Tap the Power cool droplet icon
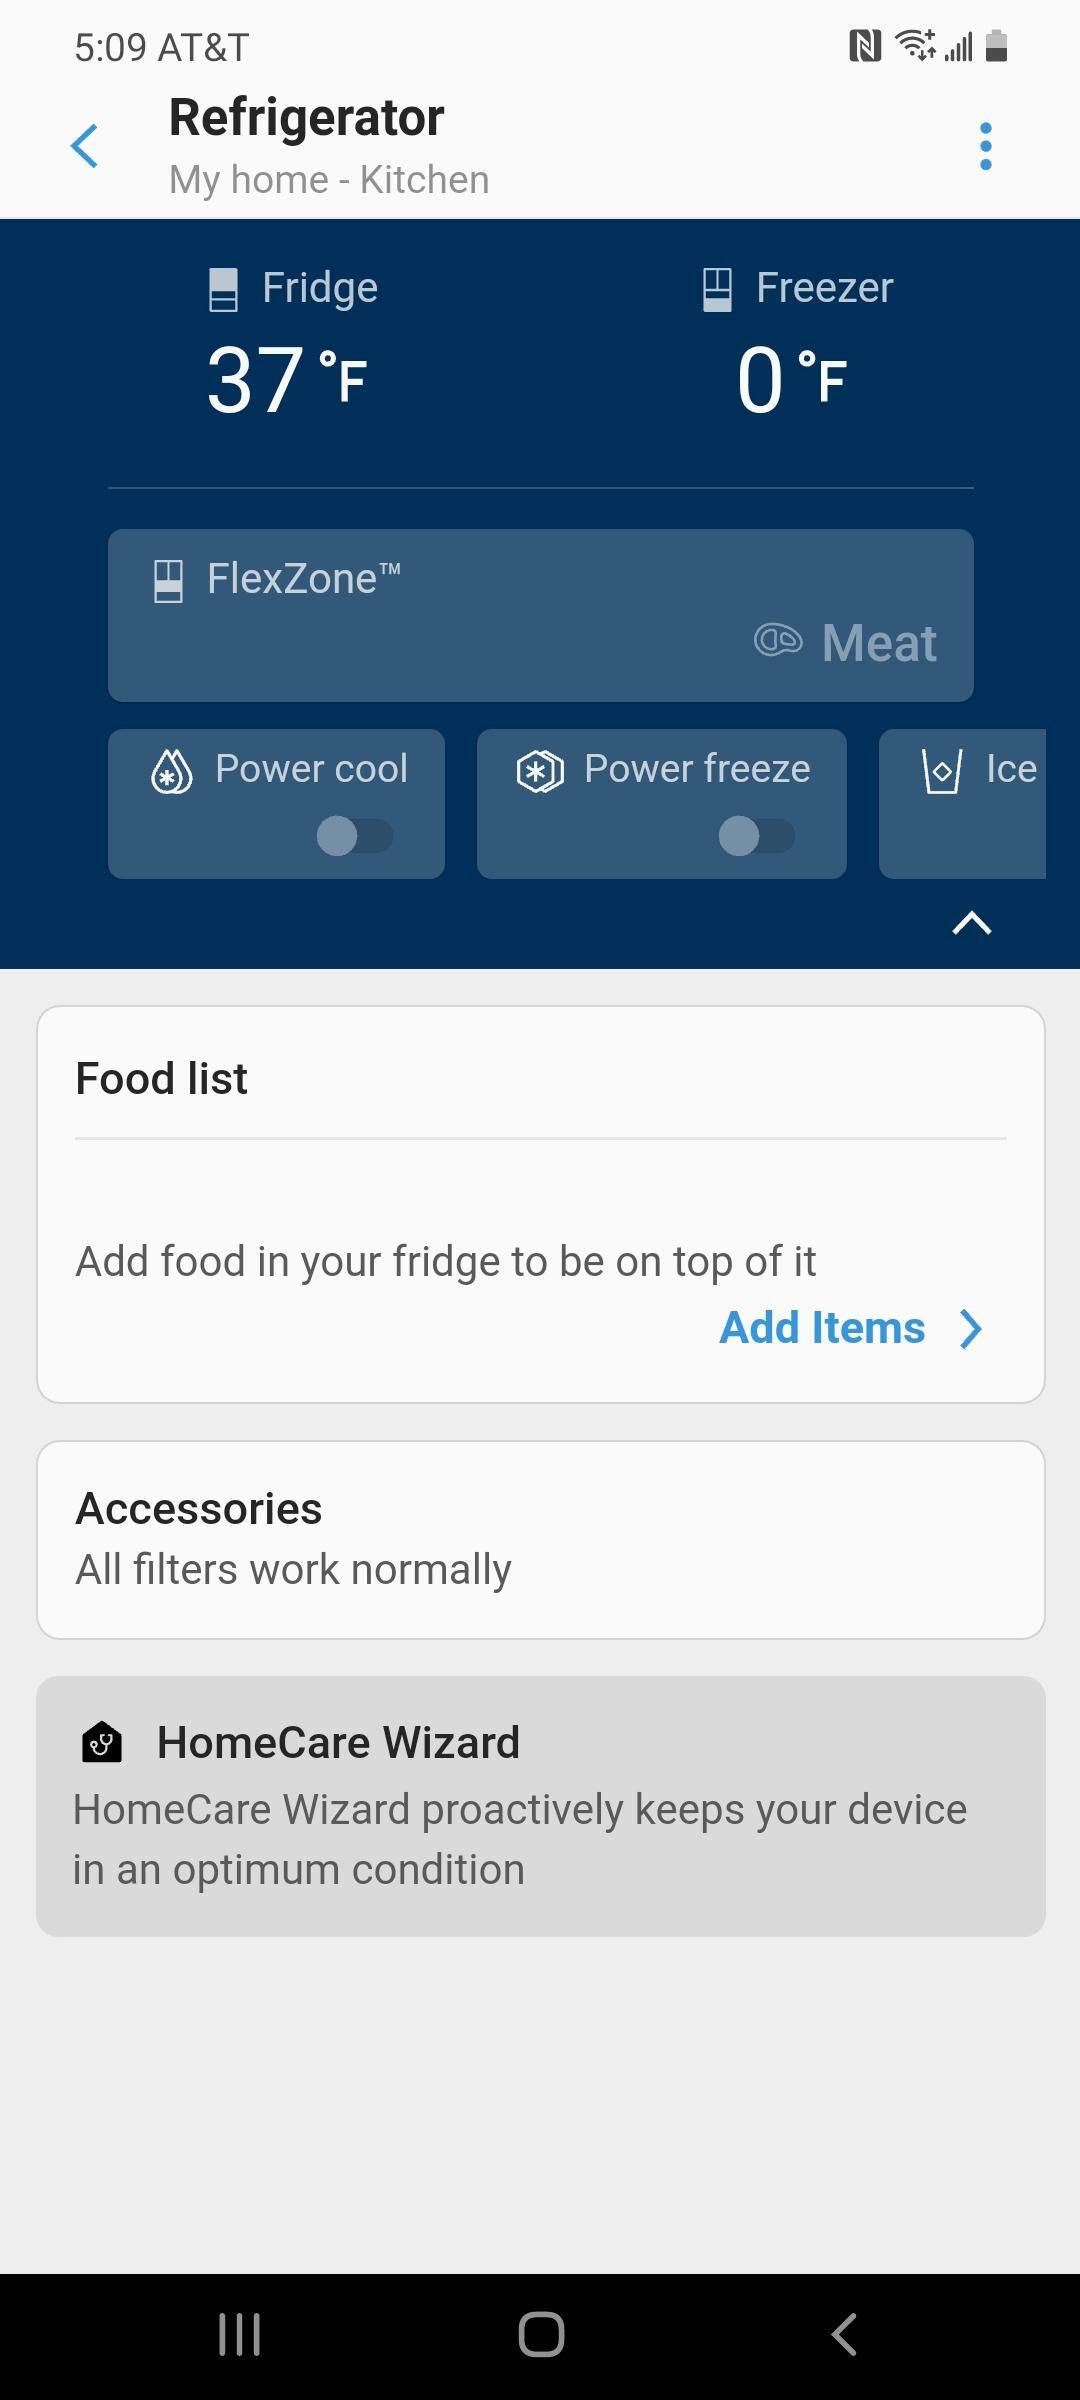The image size is (1080, 2400). point(171,771)
